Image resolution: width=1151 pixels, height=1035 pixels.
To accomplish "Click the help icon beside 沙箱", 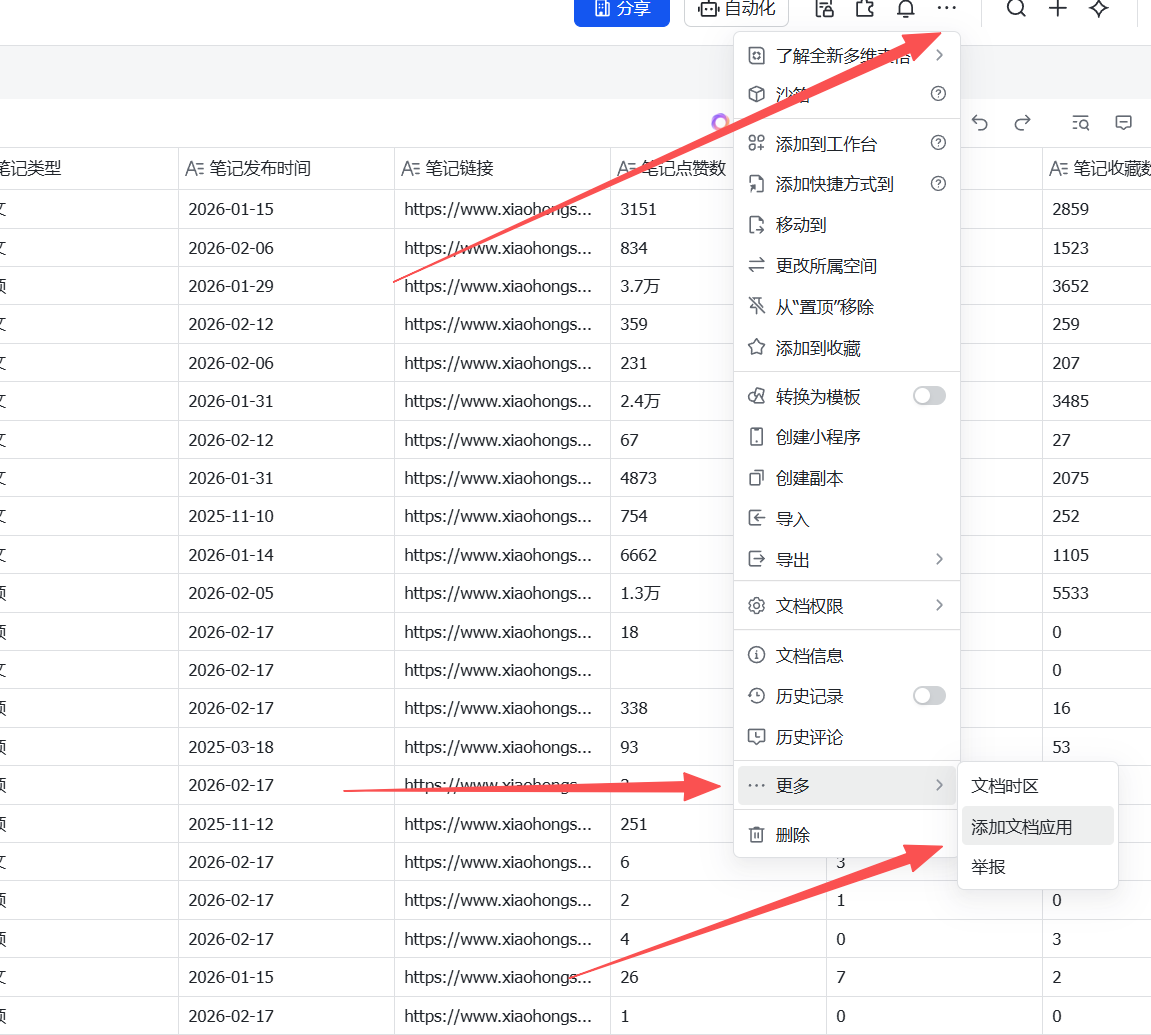I will click(x=938, y=93).
